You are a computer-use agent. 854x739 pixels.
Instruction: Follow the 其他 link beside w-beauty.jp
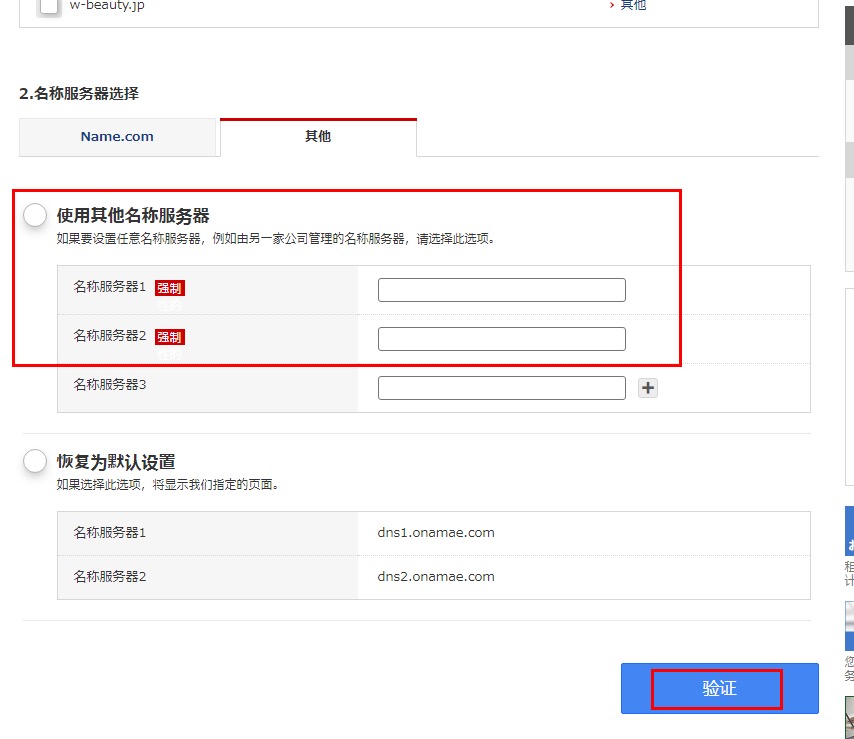[632, 5]
